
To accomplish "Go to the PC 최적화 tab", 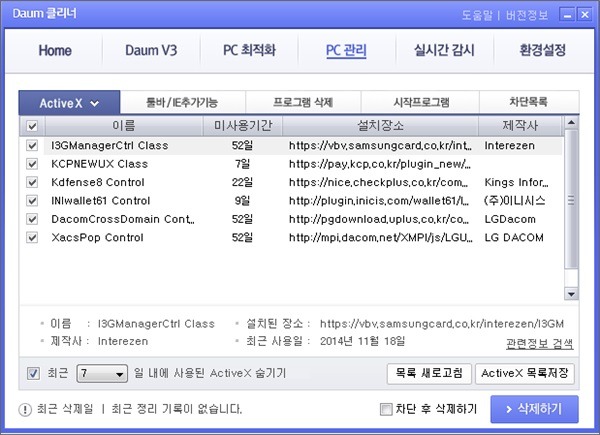I will [x=249, y=51].
